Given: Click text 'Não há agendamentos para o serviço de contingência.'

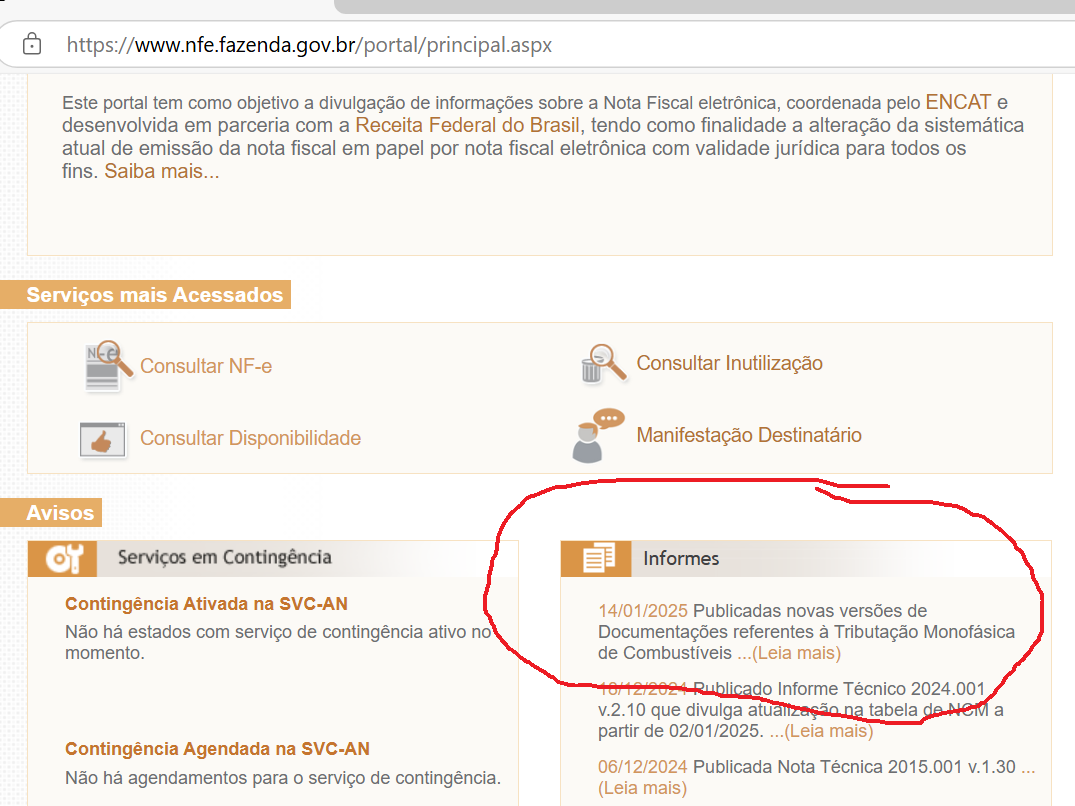Looking at the screenshot, I should coord(283,778).
